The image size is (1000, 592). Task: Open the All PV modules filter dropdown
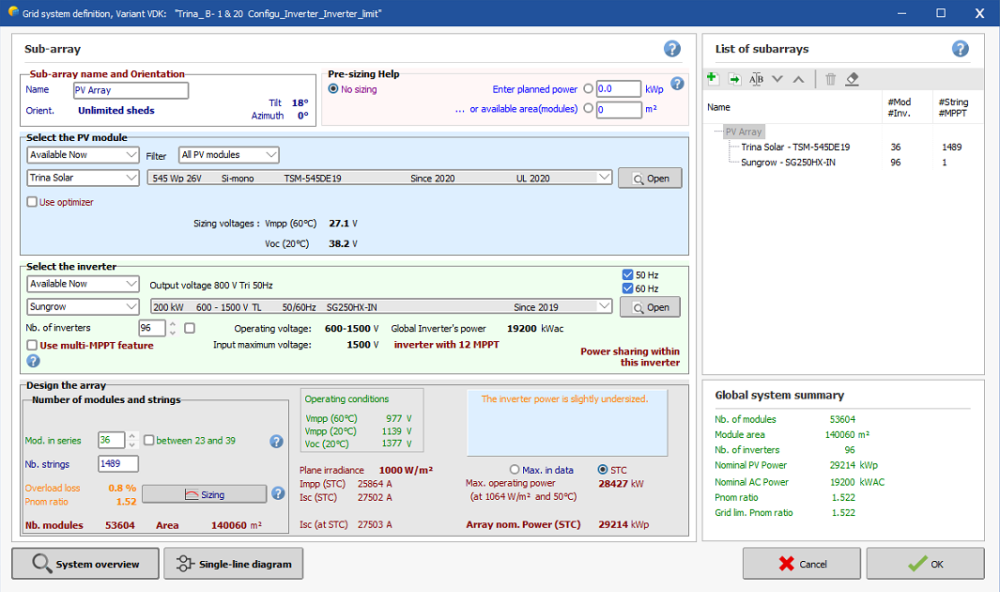pyautogui.click(x=229, y=155)
